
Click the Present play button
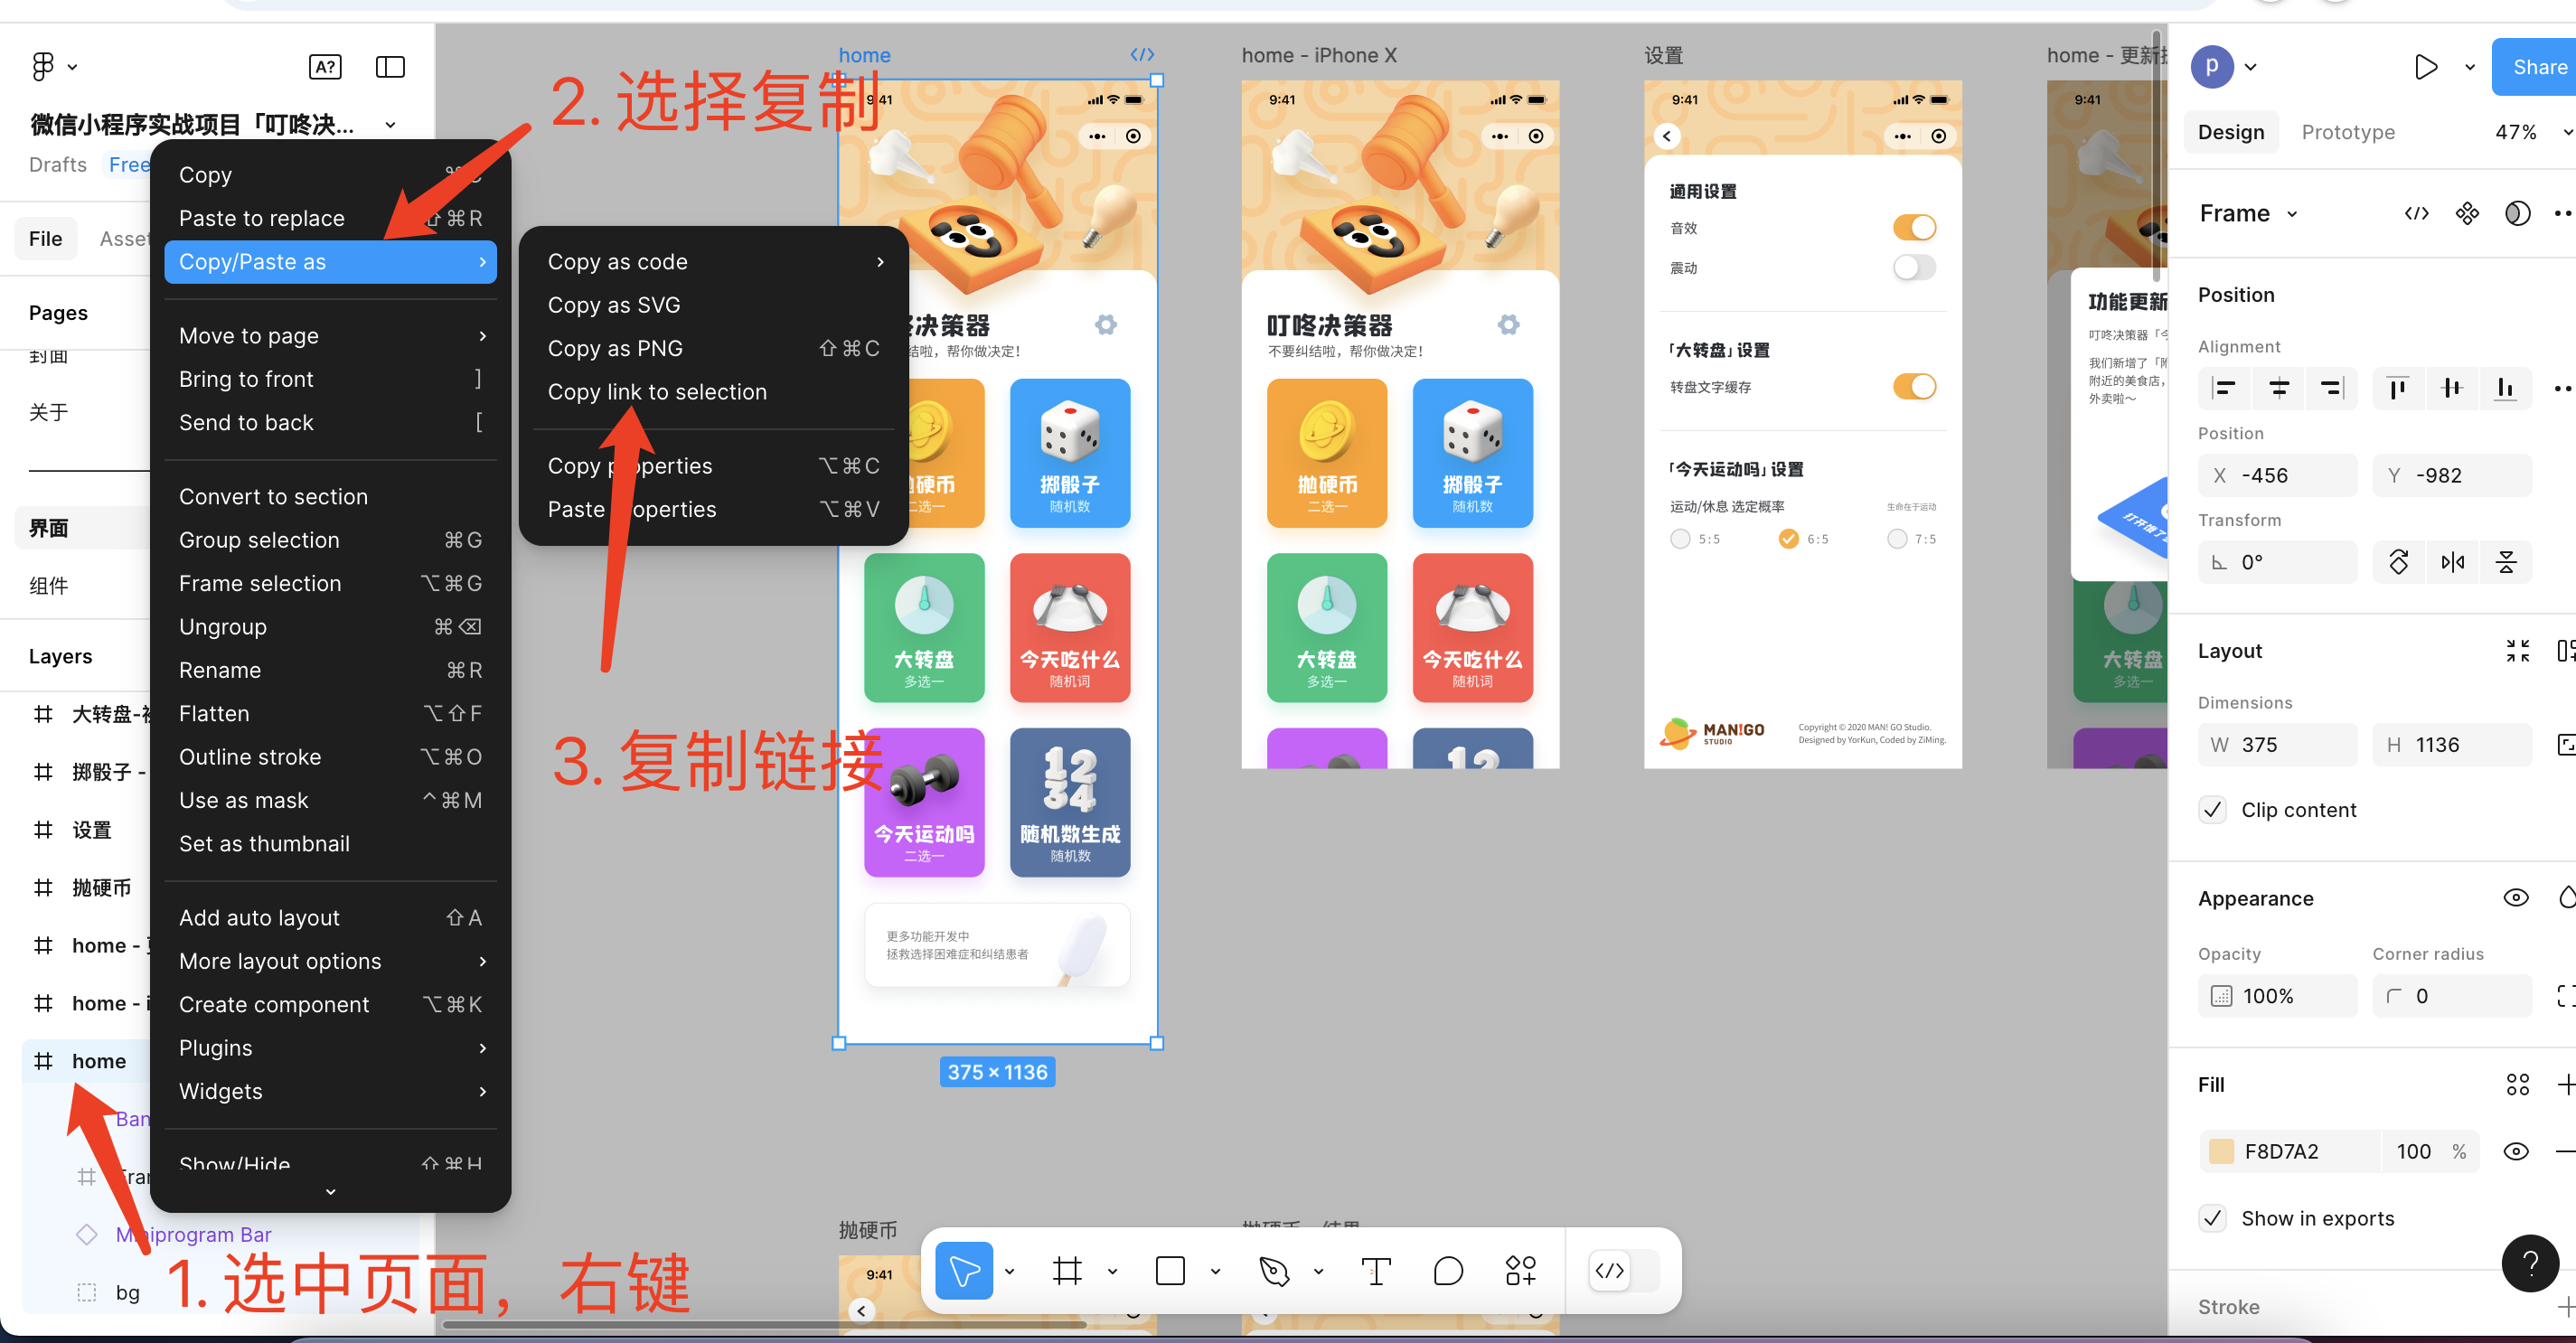click(x=2425, y=67)
